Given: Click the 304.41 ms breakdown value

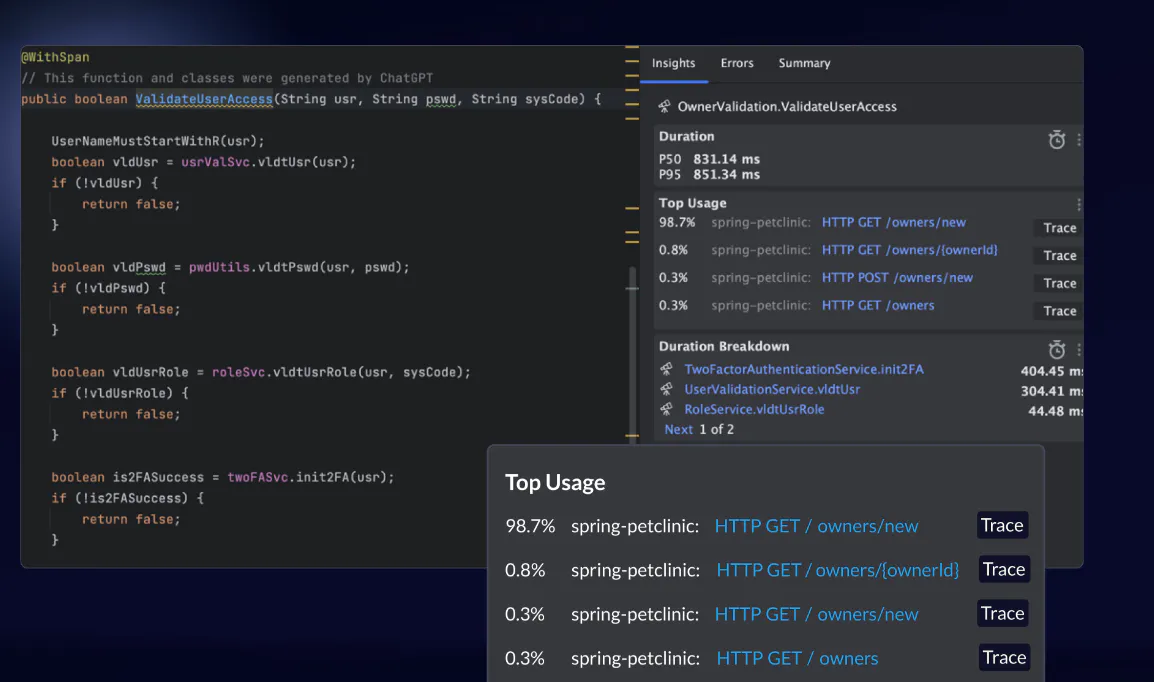Looking at the screenshot, I should pos(1051,391).
